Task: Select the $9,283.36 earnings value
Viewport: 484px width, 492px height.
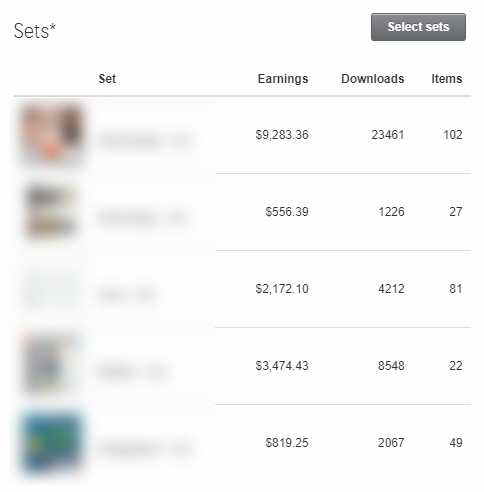Action: pyautogui.click(x=282, y=135)
